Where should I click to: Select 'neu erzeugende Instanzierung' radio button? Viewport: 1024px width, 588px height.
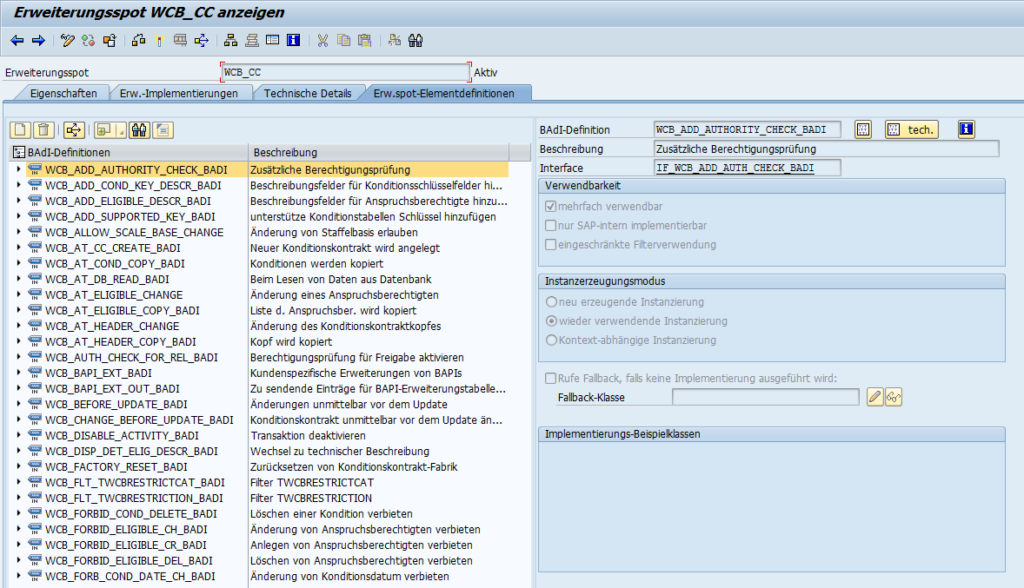[x=551, y=302]
